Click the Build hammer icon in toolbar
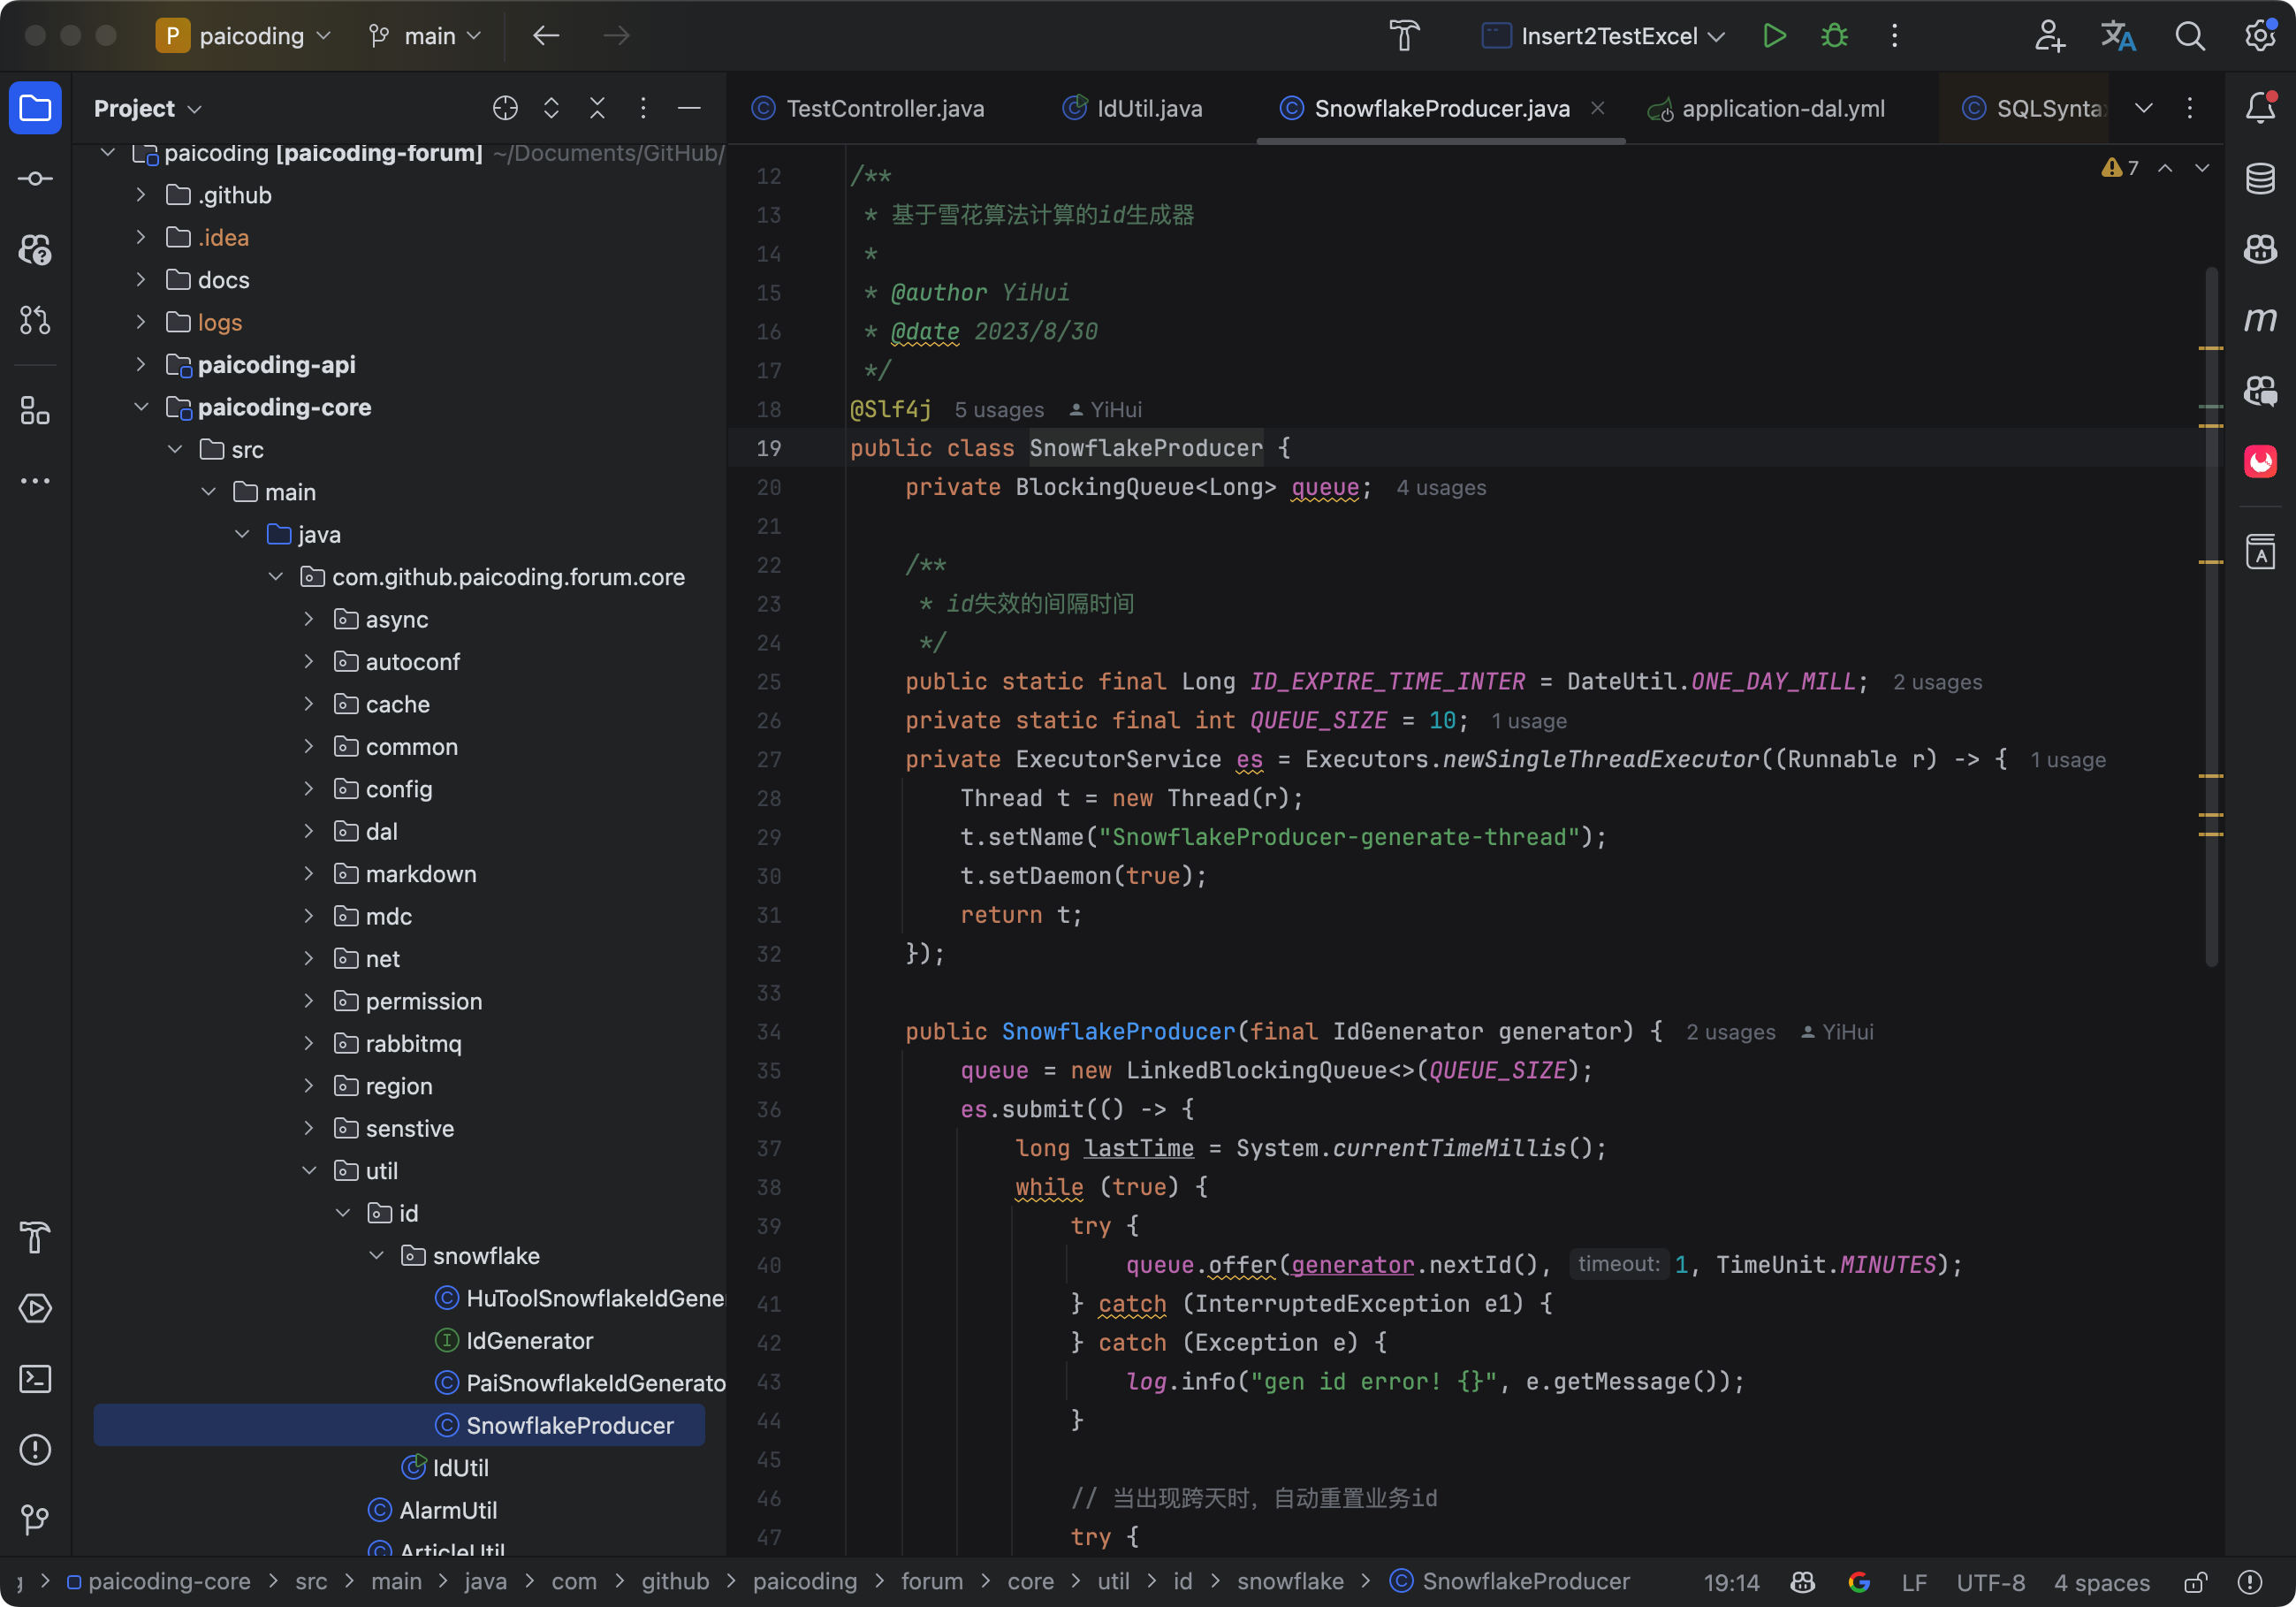This screenshot has width=2296, height=1607. 1405,36
